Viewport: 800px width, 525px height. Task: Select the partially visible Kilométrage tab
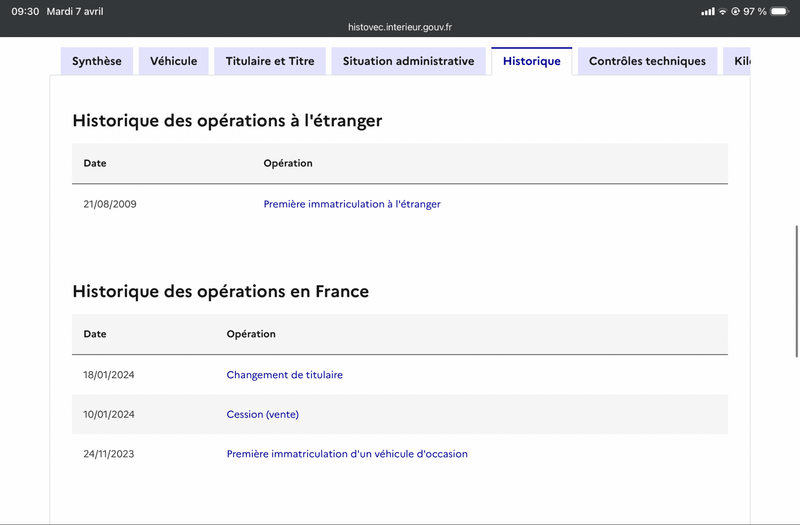click(737, 61)
